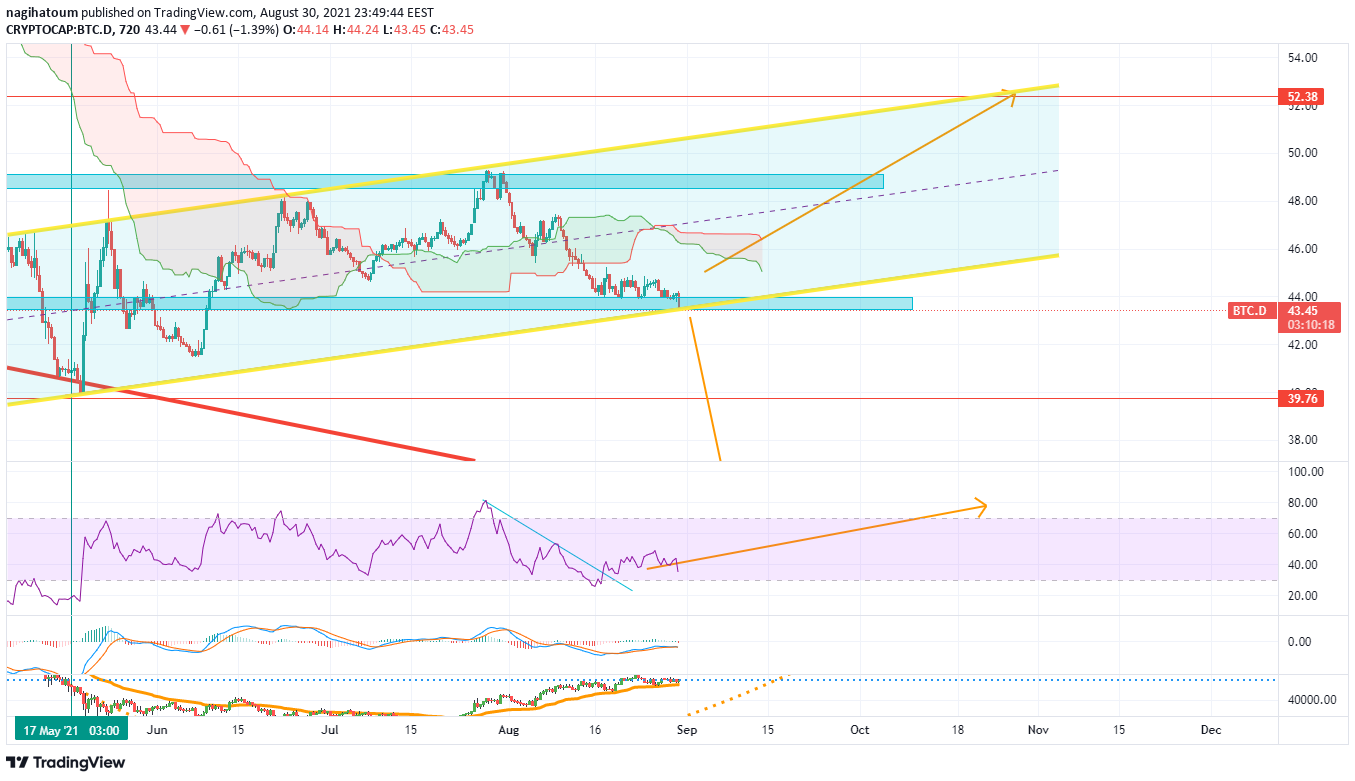The width and height of the screenshot is (1355, 781).
Task: Click the MACD scale label 0.00
Action: [1298, 642]
